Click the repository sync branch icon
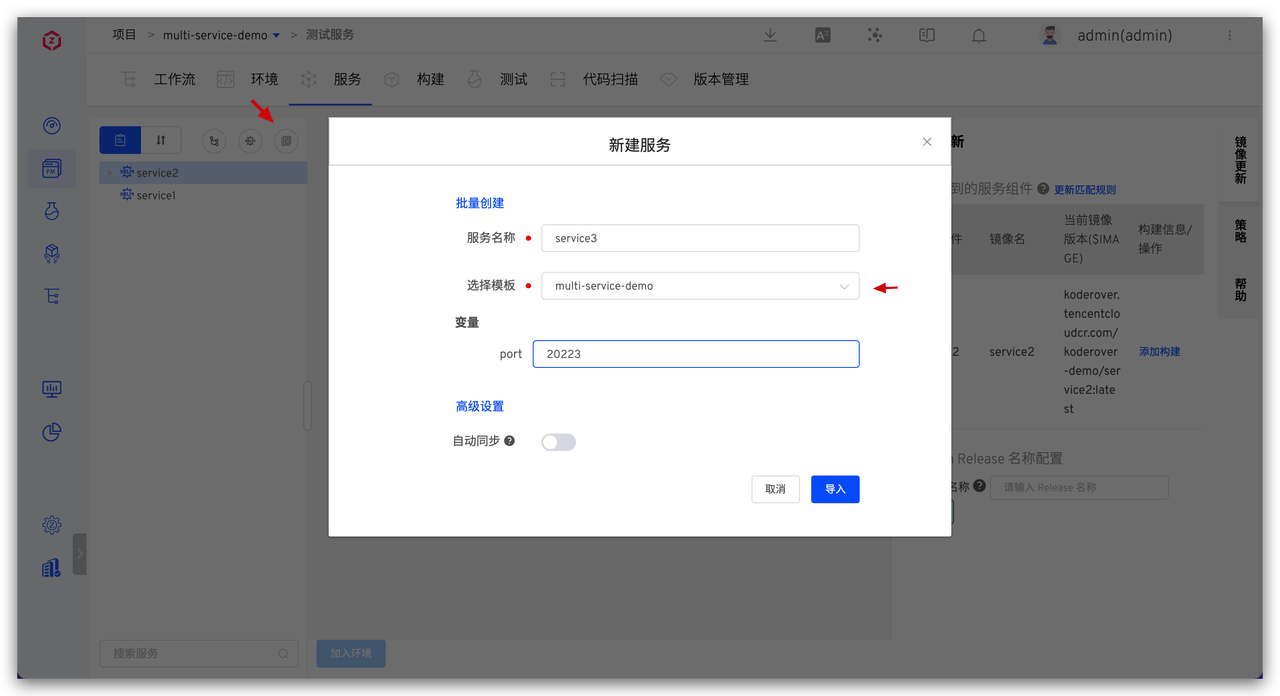The image size is (1280, 696). click(x=214, y=141)
